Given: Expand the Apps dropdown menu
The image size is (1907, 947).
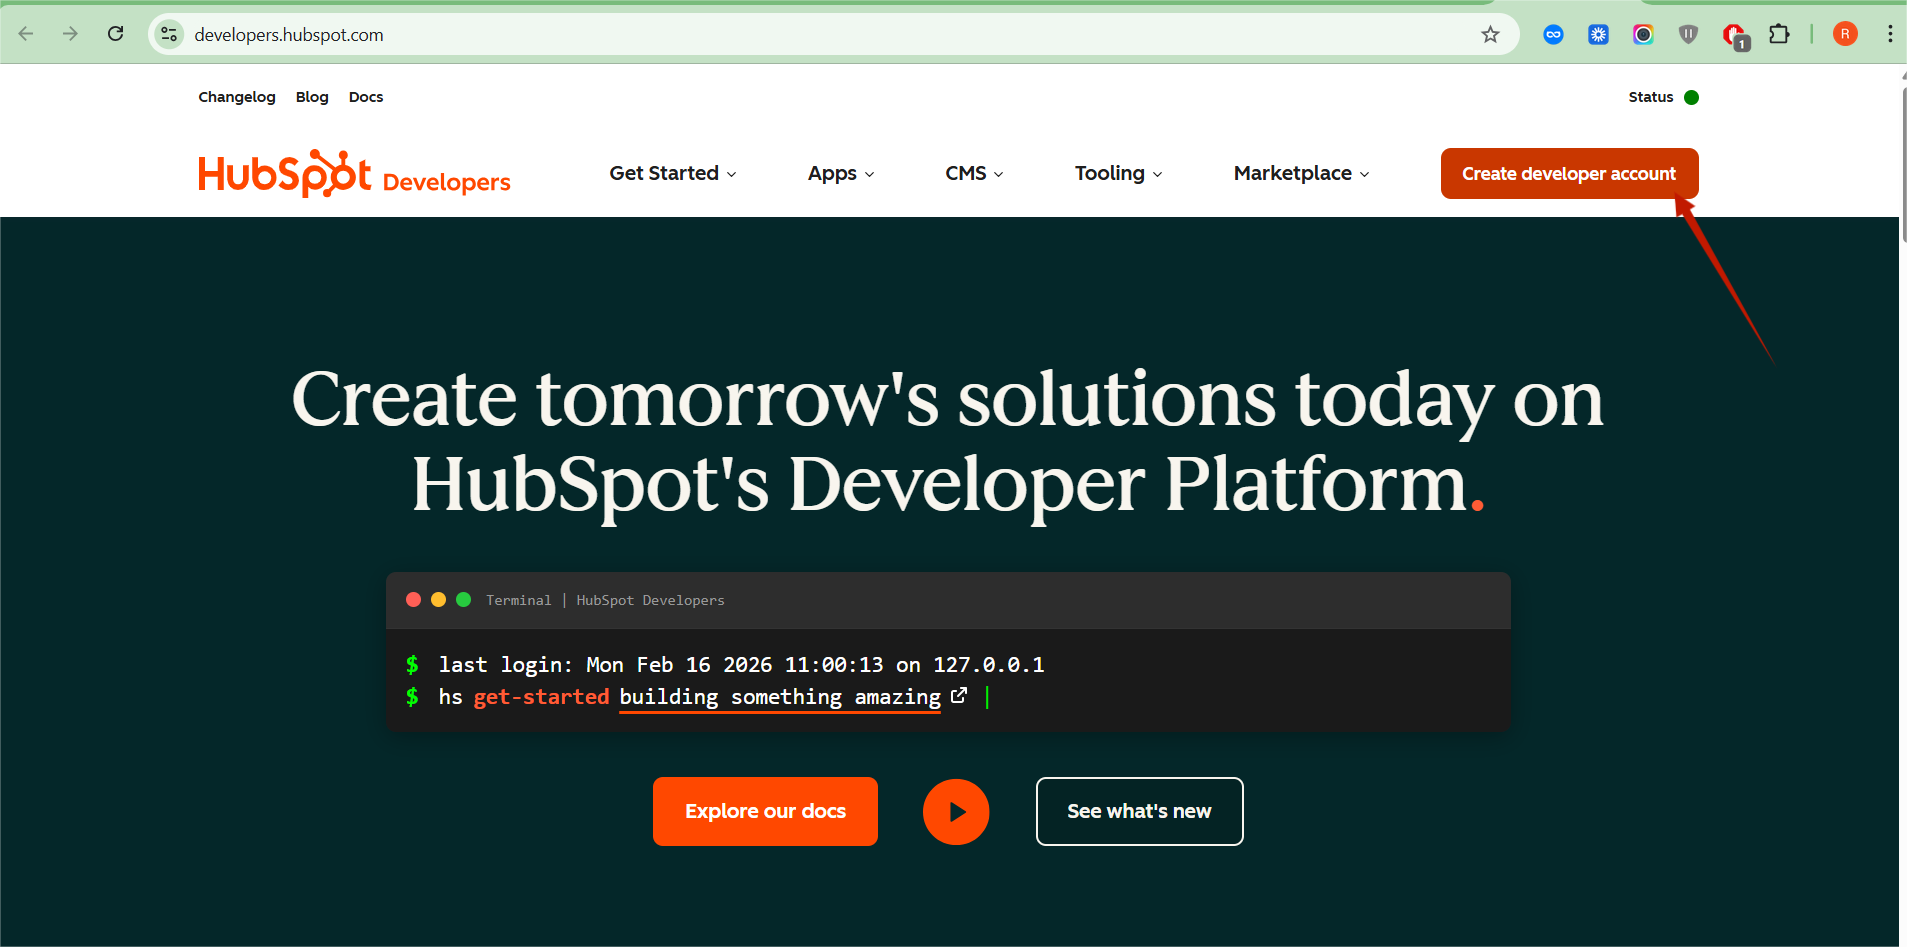Looking at the screenshot, I should 840,173.
